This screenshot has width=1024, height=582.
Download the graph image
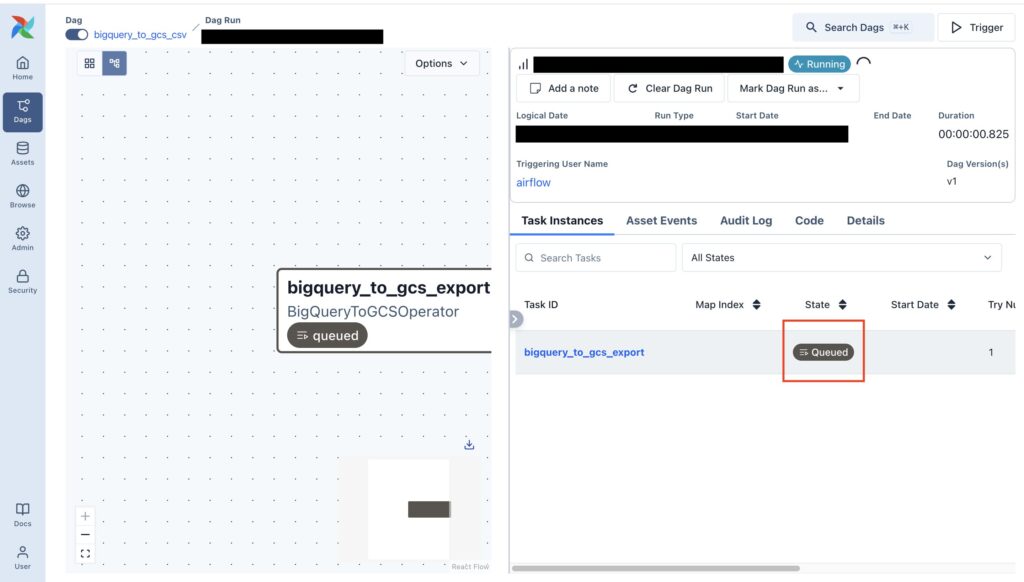coord(469,445)
